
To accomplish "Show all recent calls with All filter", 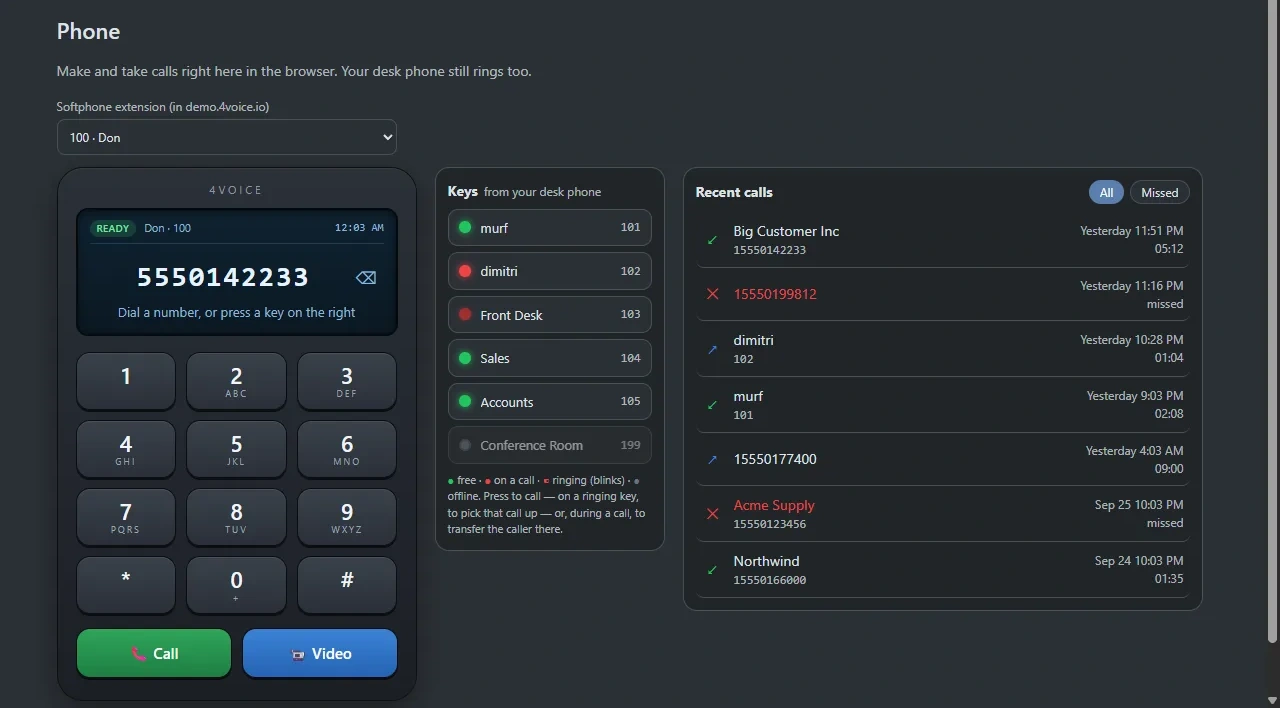I will point(1106,192).
